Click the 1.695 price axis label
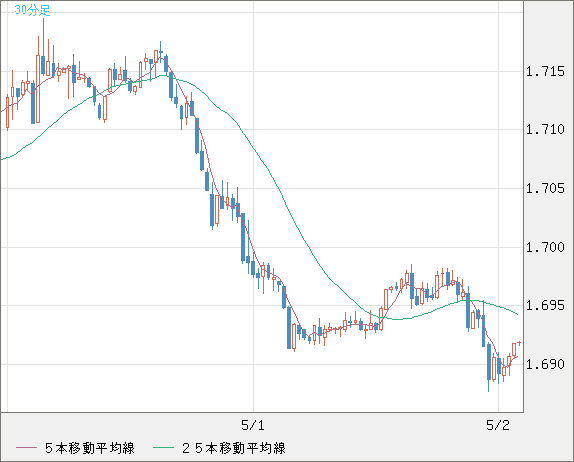 (545, 305)
